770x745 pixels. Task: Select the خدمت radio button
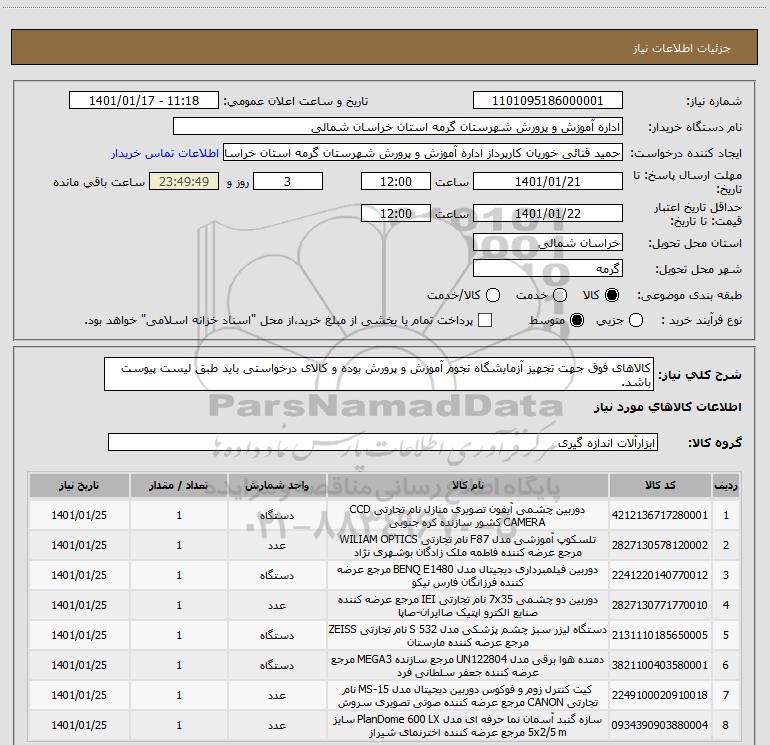[560, 295]
